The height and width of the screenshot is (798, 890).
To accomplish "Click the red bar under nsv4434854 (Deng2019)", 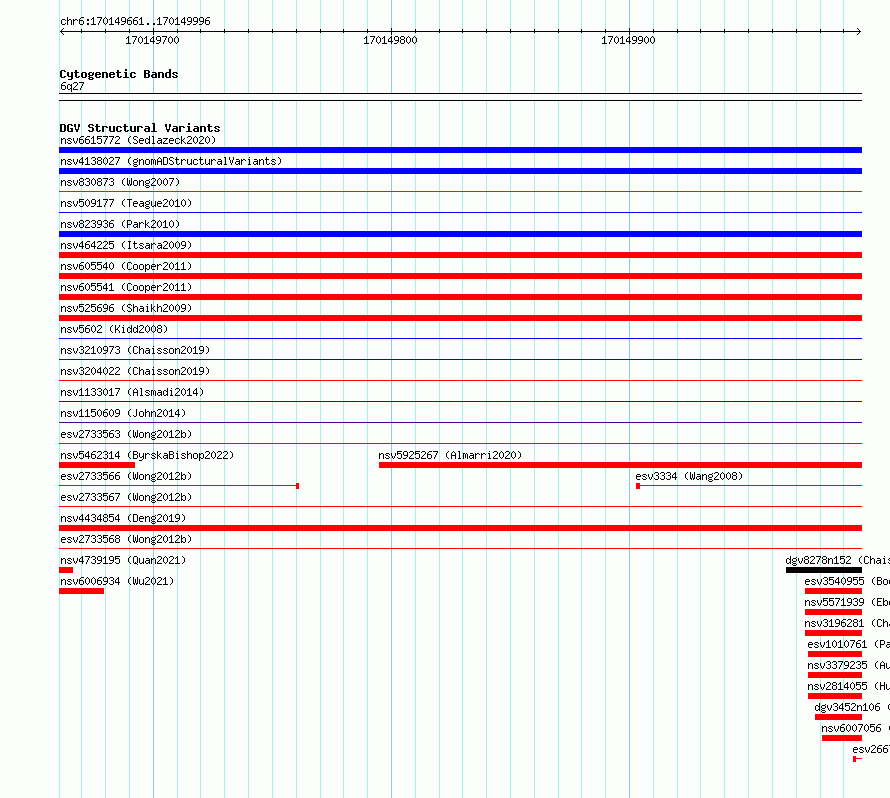I will point(460,528).
